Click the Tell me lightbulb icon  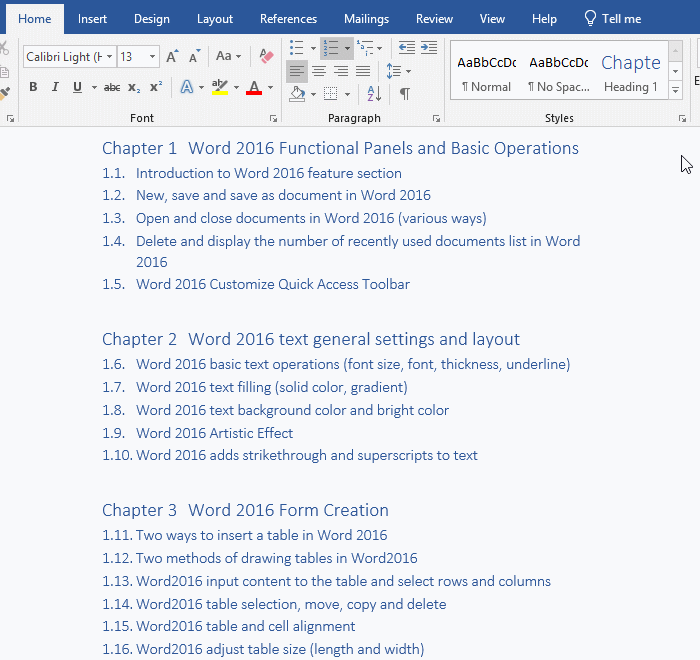pyautogui.click(x=590, y=18)
